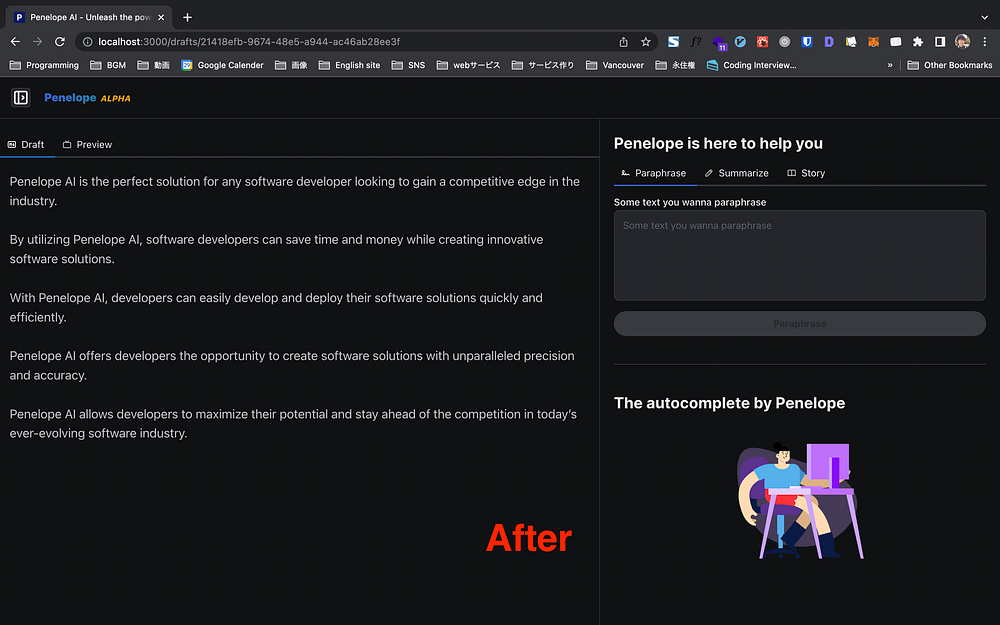1000x625 pixels.
Task: Click the first paragraph 'Penelope AI is the perfect solution'
Action: pos(295,191)
